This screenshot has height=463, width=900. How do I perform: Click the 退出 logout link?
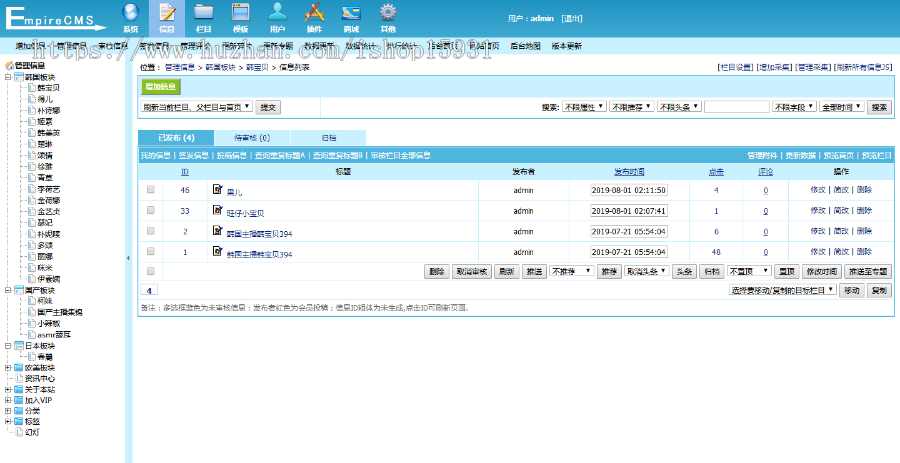(x=572, y=18)
